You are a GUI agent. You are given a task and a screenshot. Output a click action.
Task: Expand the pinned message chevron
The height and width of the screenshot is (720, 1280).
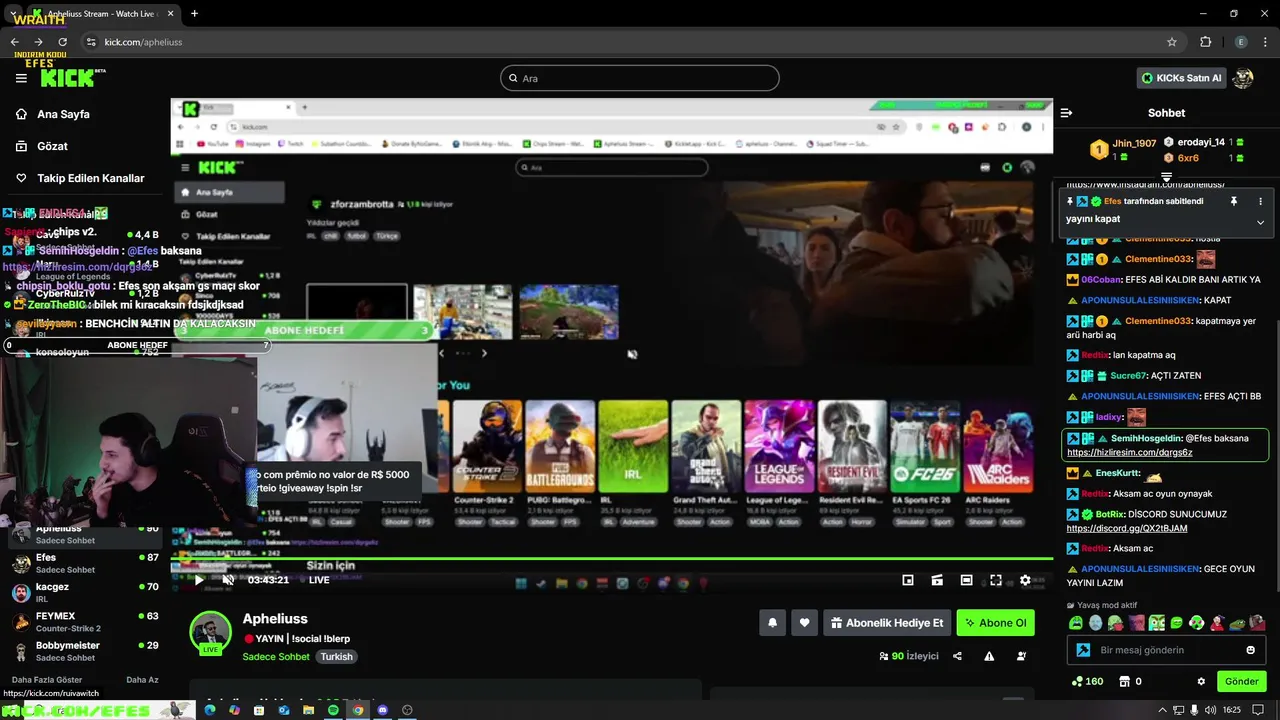tap(1260, 222)
